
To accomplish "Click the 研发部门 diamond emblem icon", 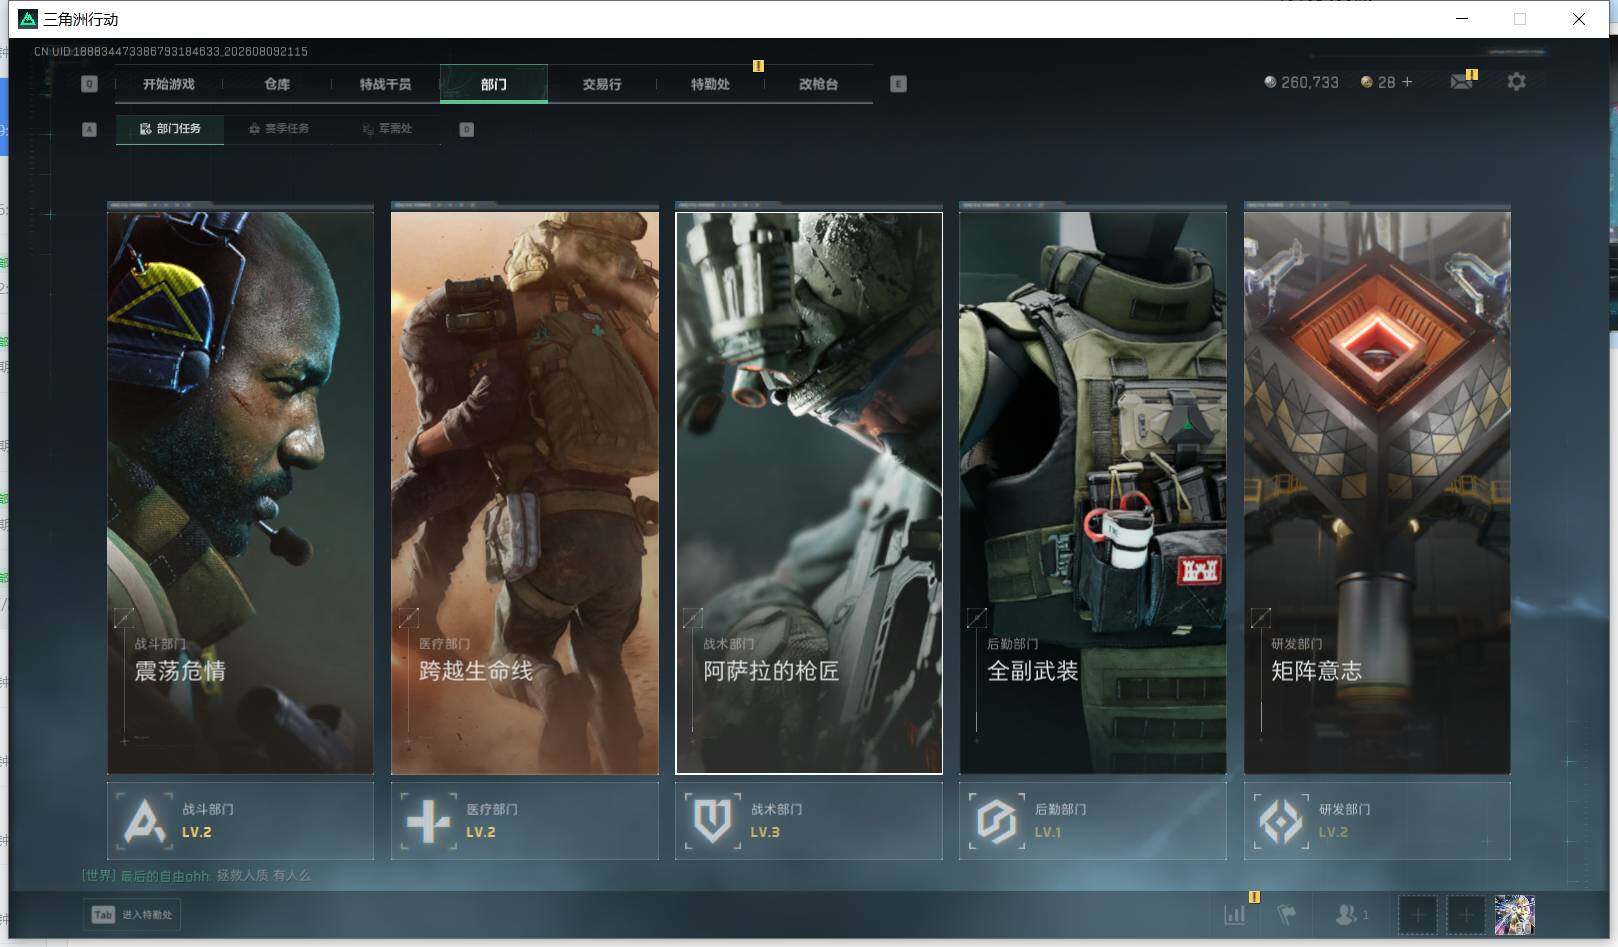I will point(1281,821).
